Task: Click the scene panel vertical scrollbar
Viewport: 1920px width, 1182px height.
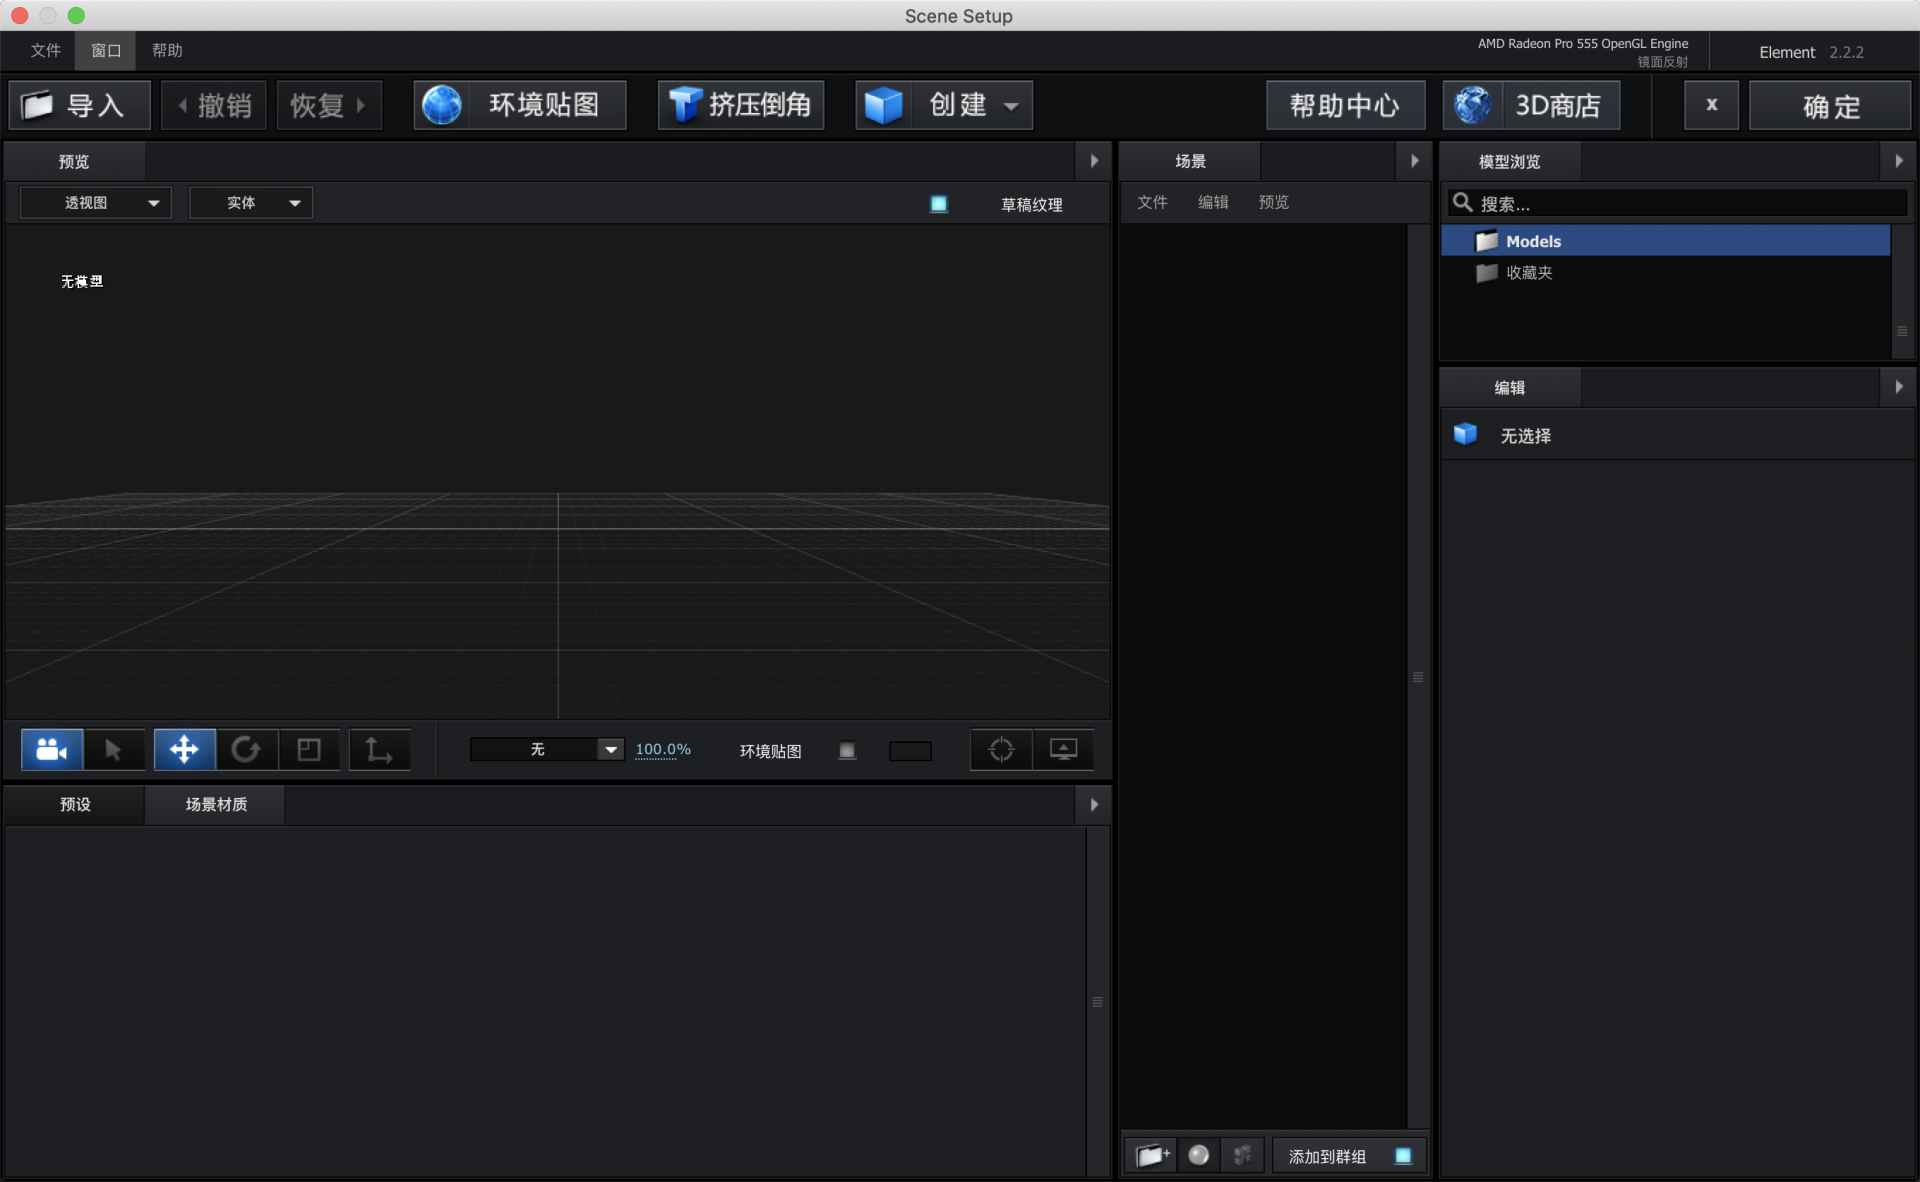Action: pyautogui.click(x=1418, y=676)
